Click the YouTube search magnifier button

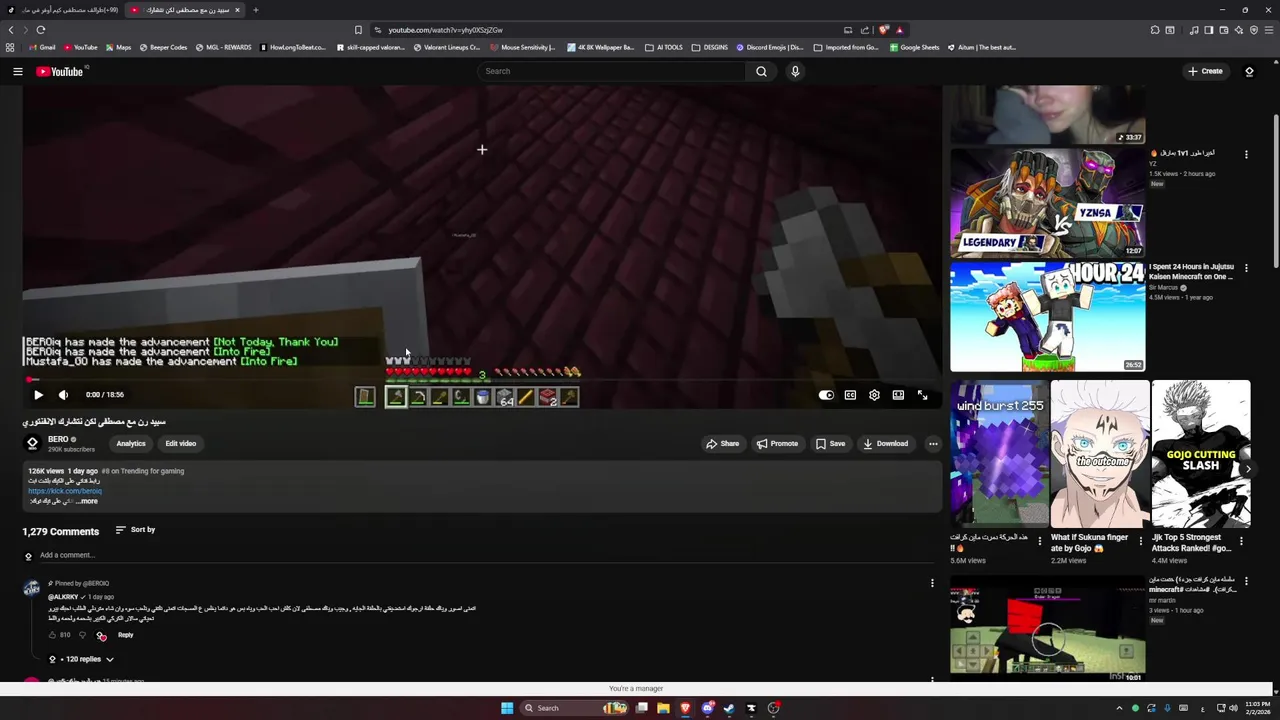tap(761, 71)
